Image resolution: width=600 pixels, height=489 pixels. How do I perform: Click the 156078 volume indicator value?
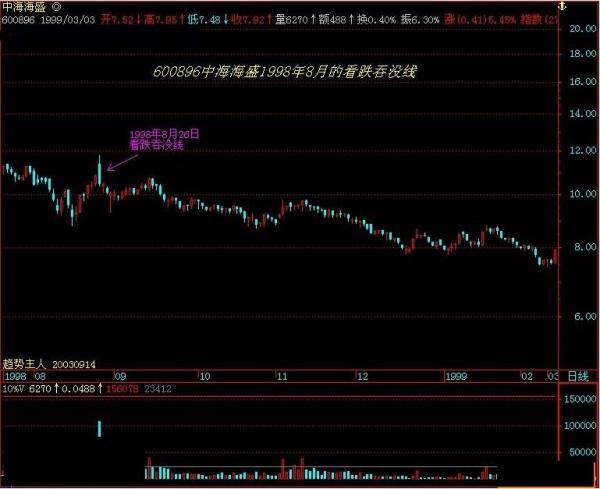122,390
